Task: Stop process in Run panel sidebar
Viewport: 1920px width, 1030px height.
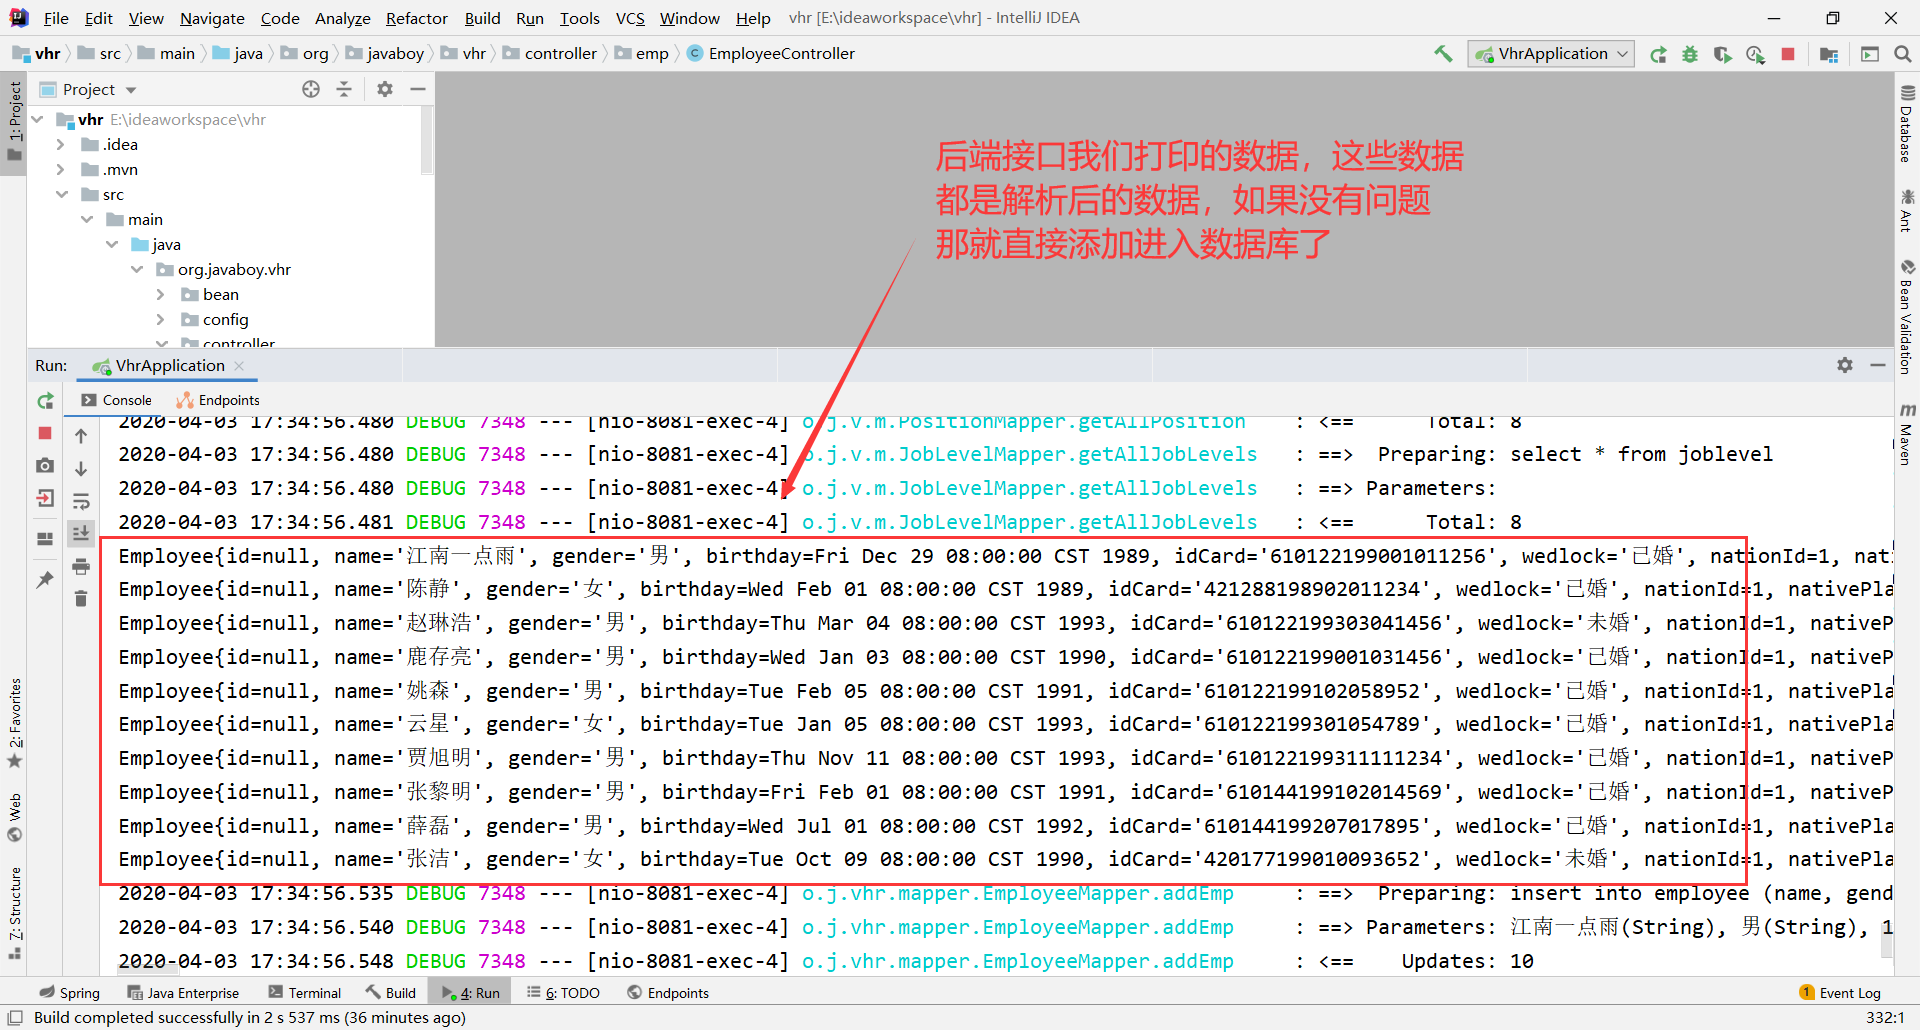Action: coord(45,433)
